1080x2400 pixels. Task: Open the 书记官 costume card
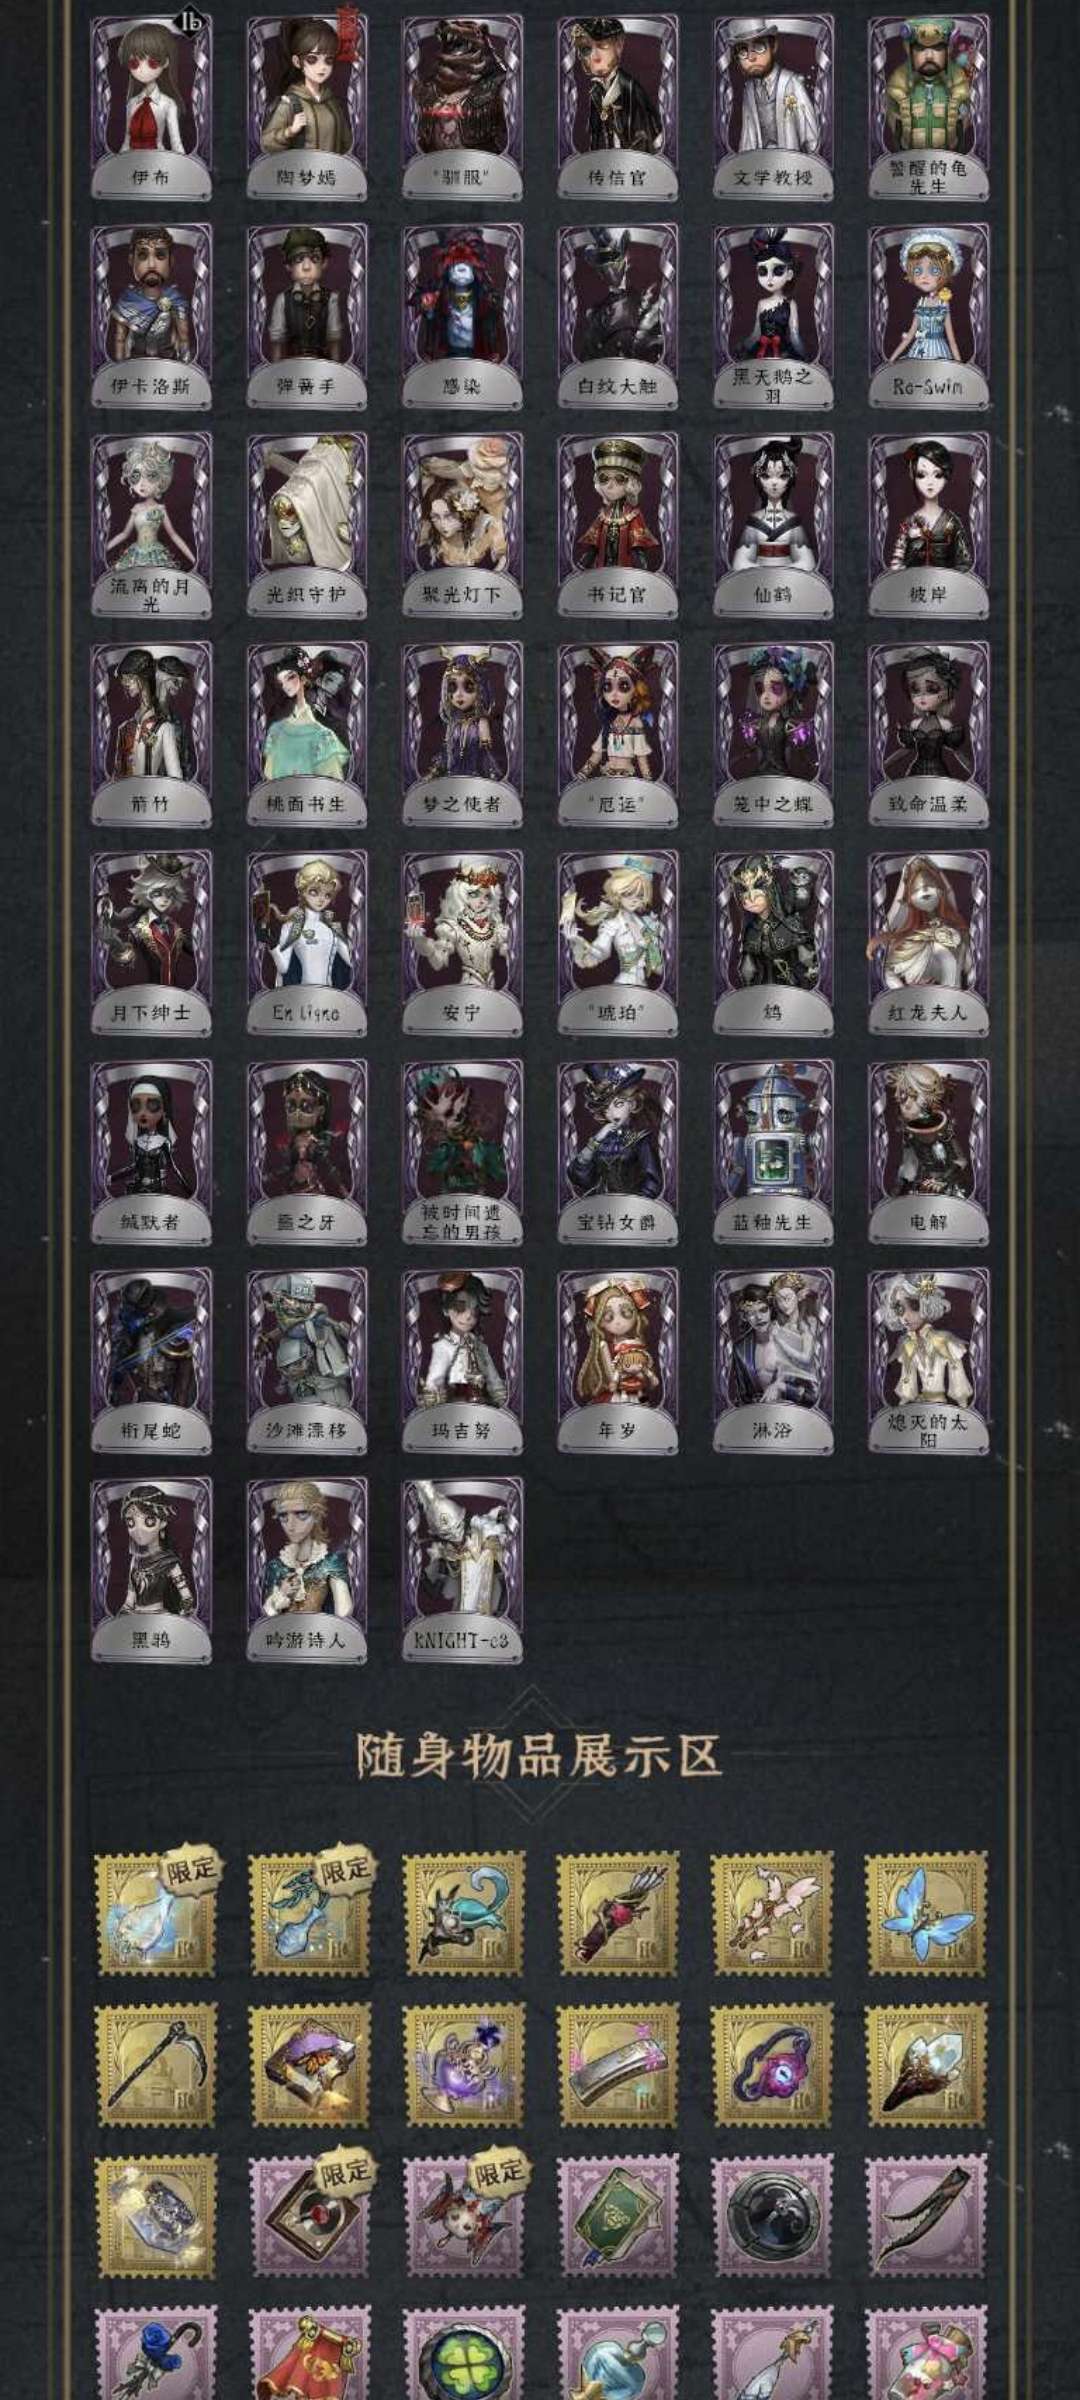pyautogui.click(x=617, y=525)
